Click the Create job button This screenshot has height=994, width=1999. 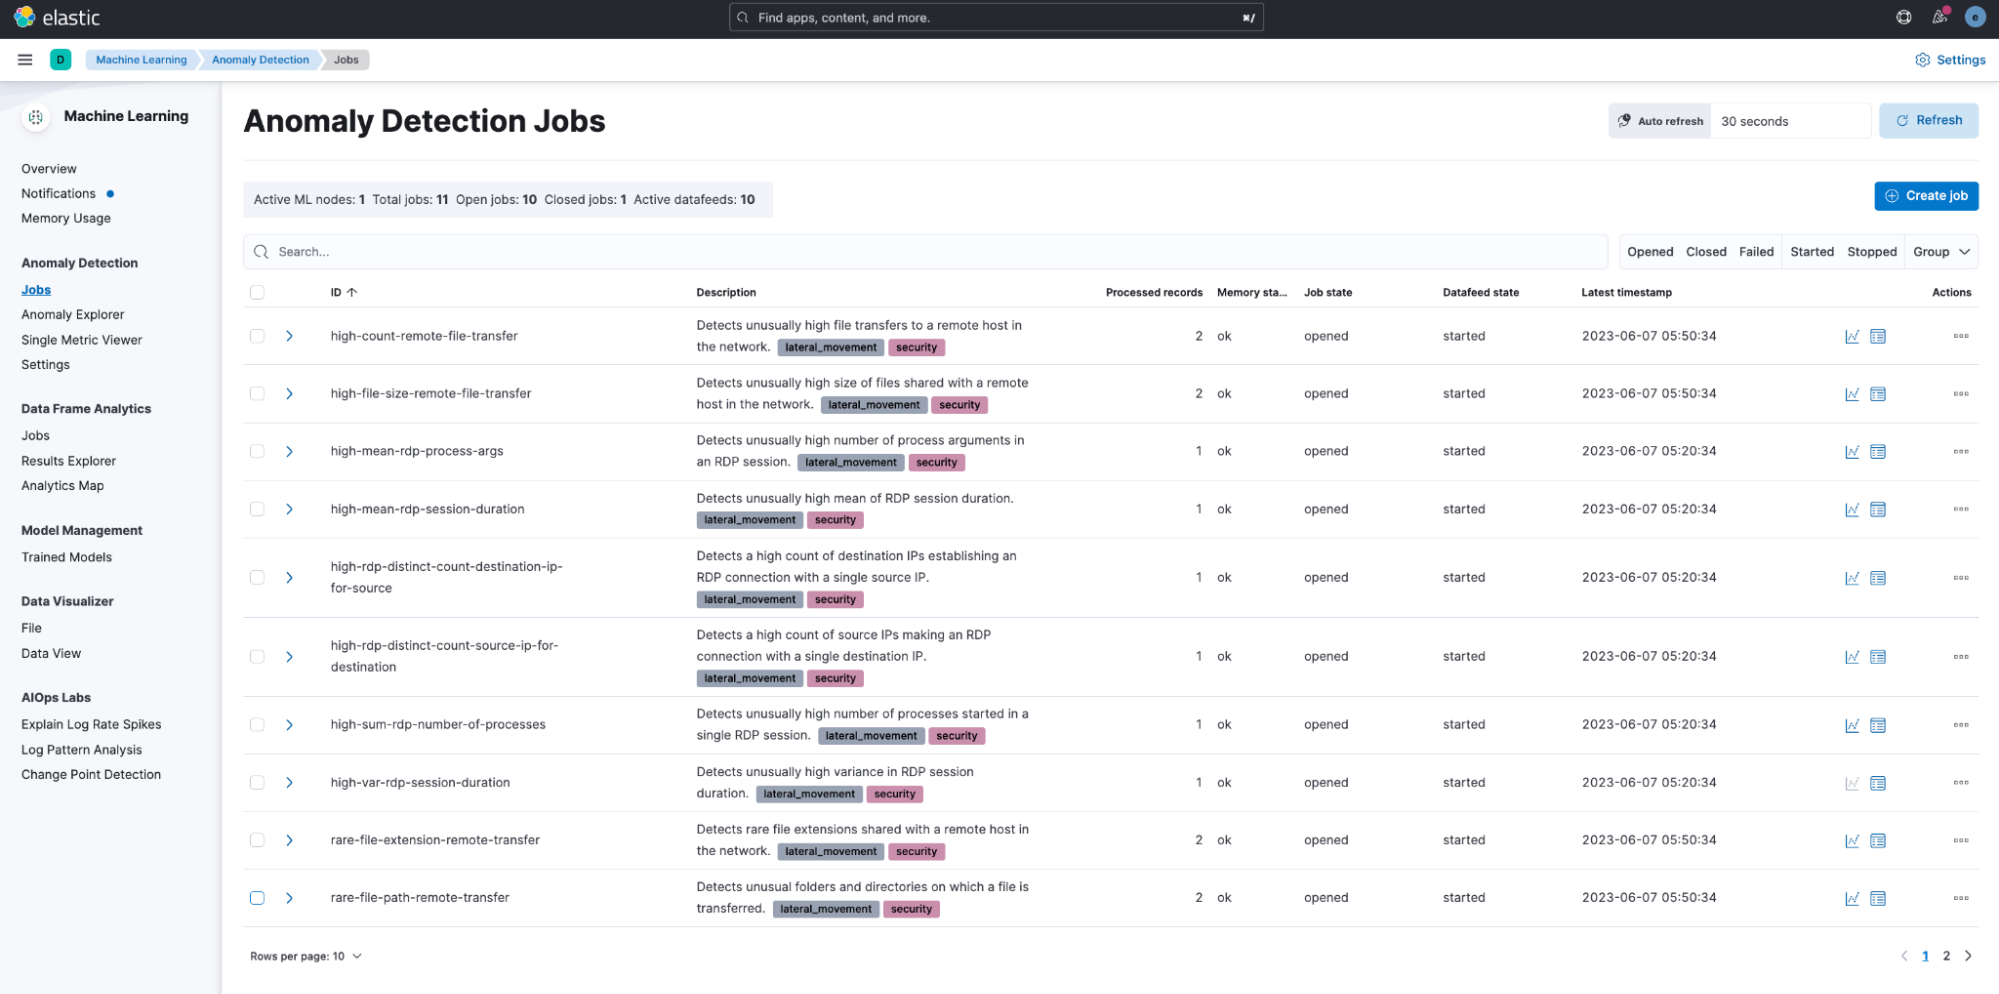pos(1926,196)
